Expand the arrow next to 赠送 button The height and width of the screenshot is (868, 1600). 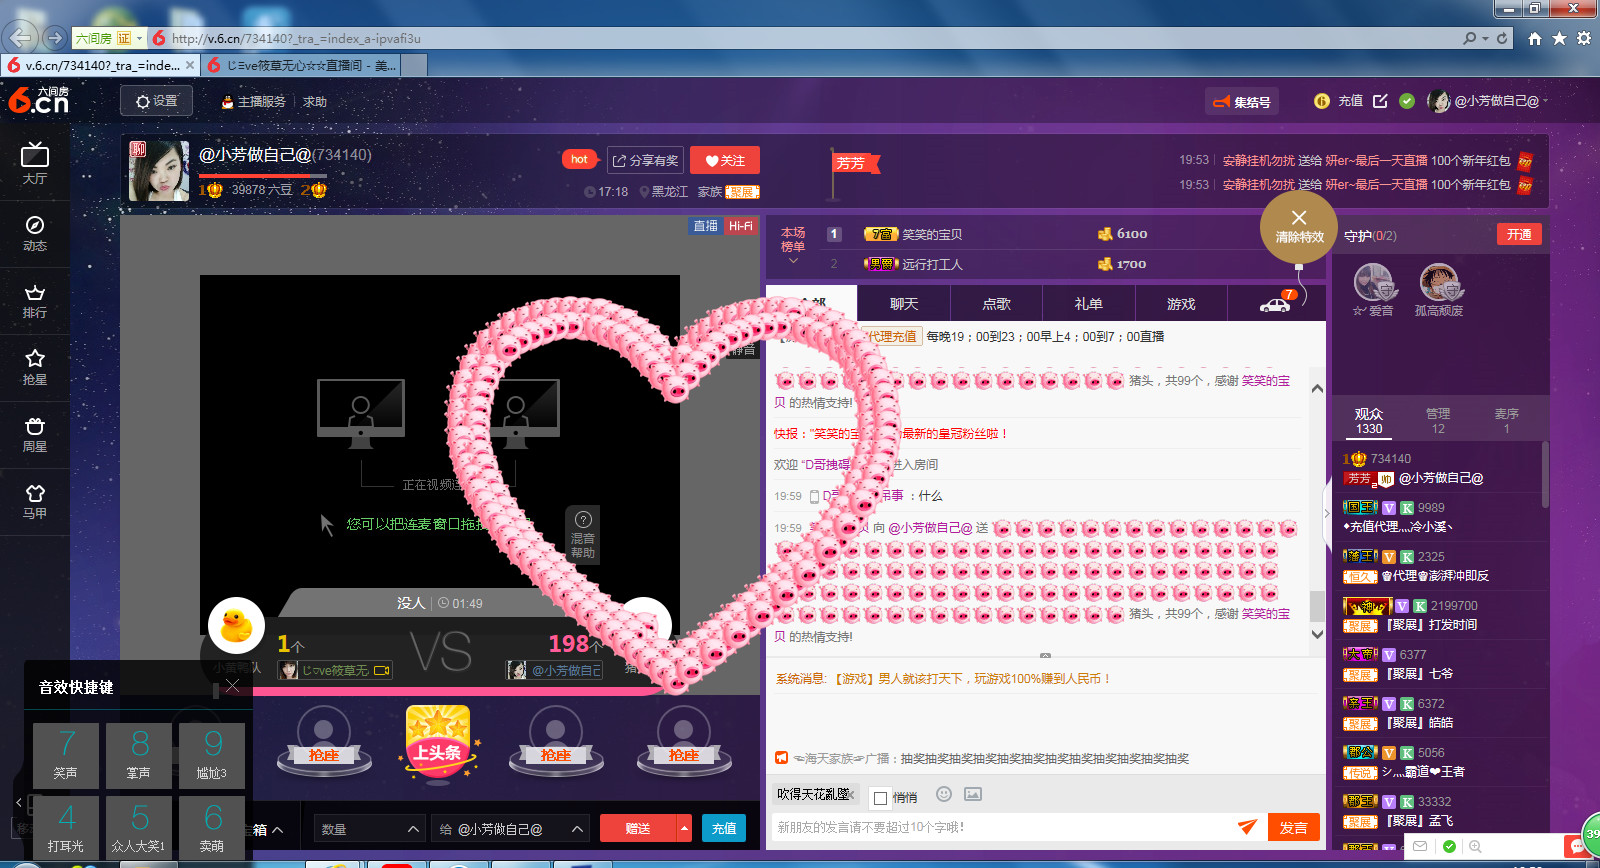tap(685, 828)
